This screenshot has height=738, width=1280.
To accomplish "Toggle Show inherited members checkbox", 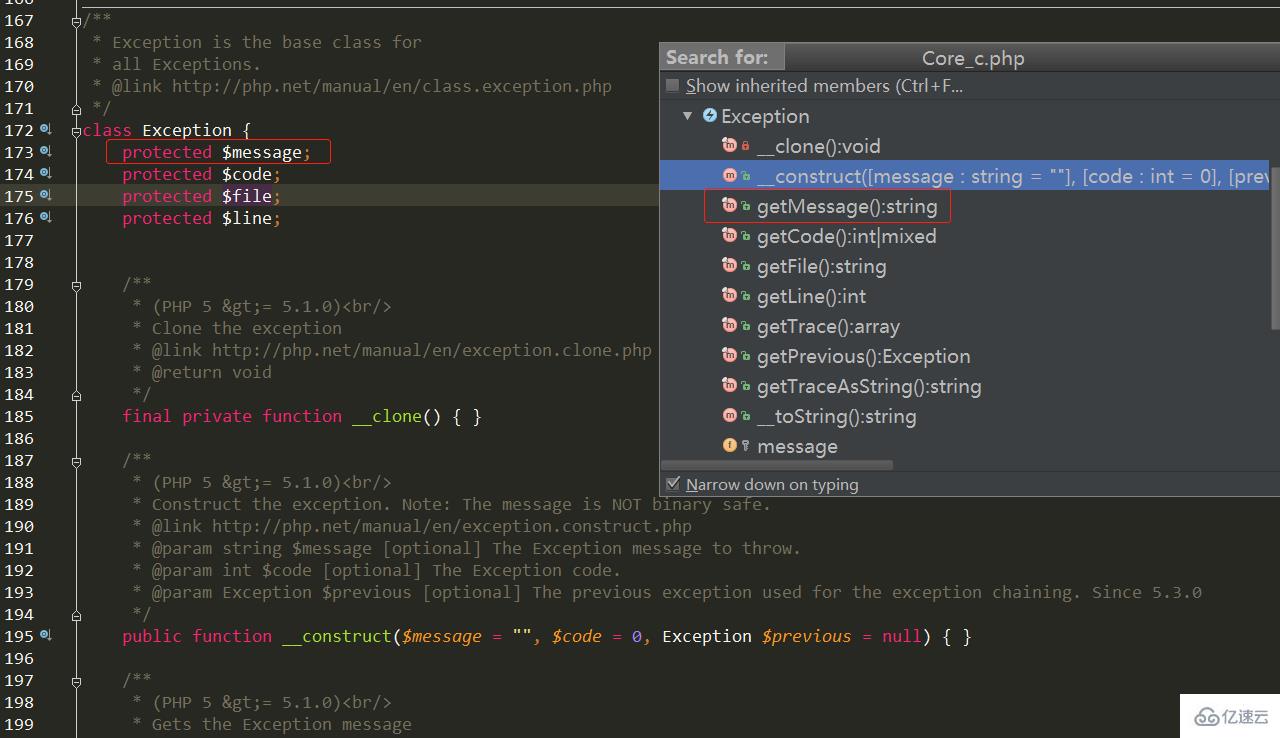I will [x=673, y=86].
